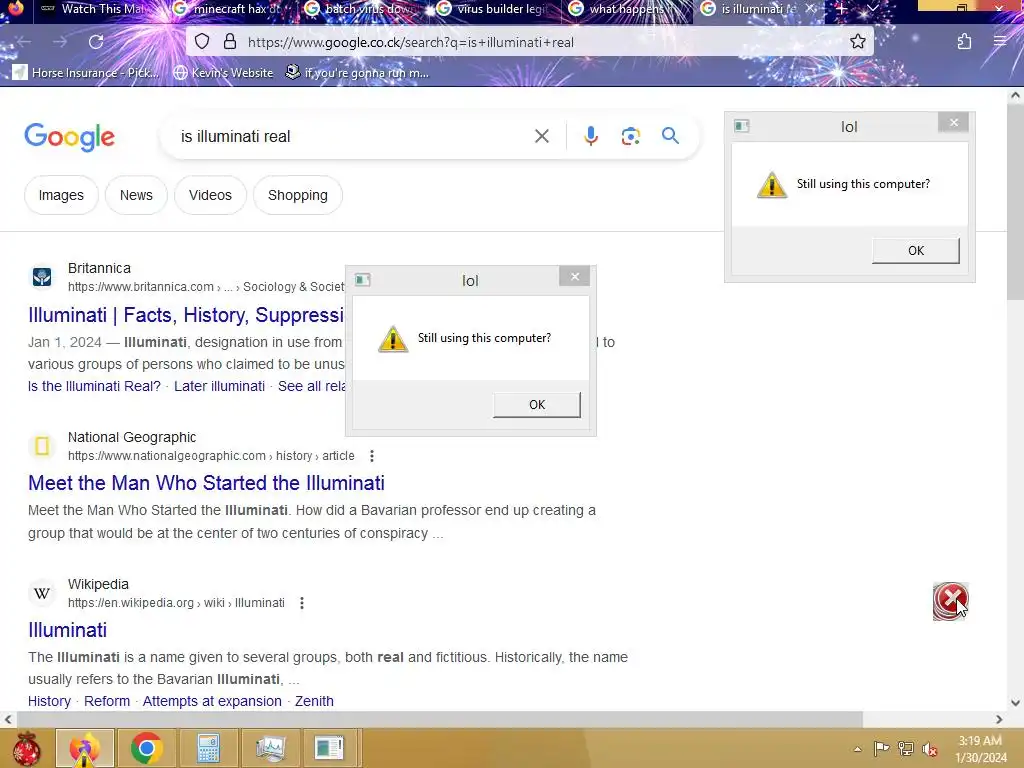Open Britannica Illuminati Facts result
Viewport: 1024px width, 768px height.
pos(186,315)
